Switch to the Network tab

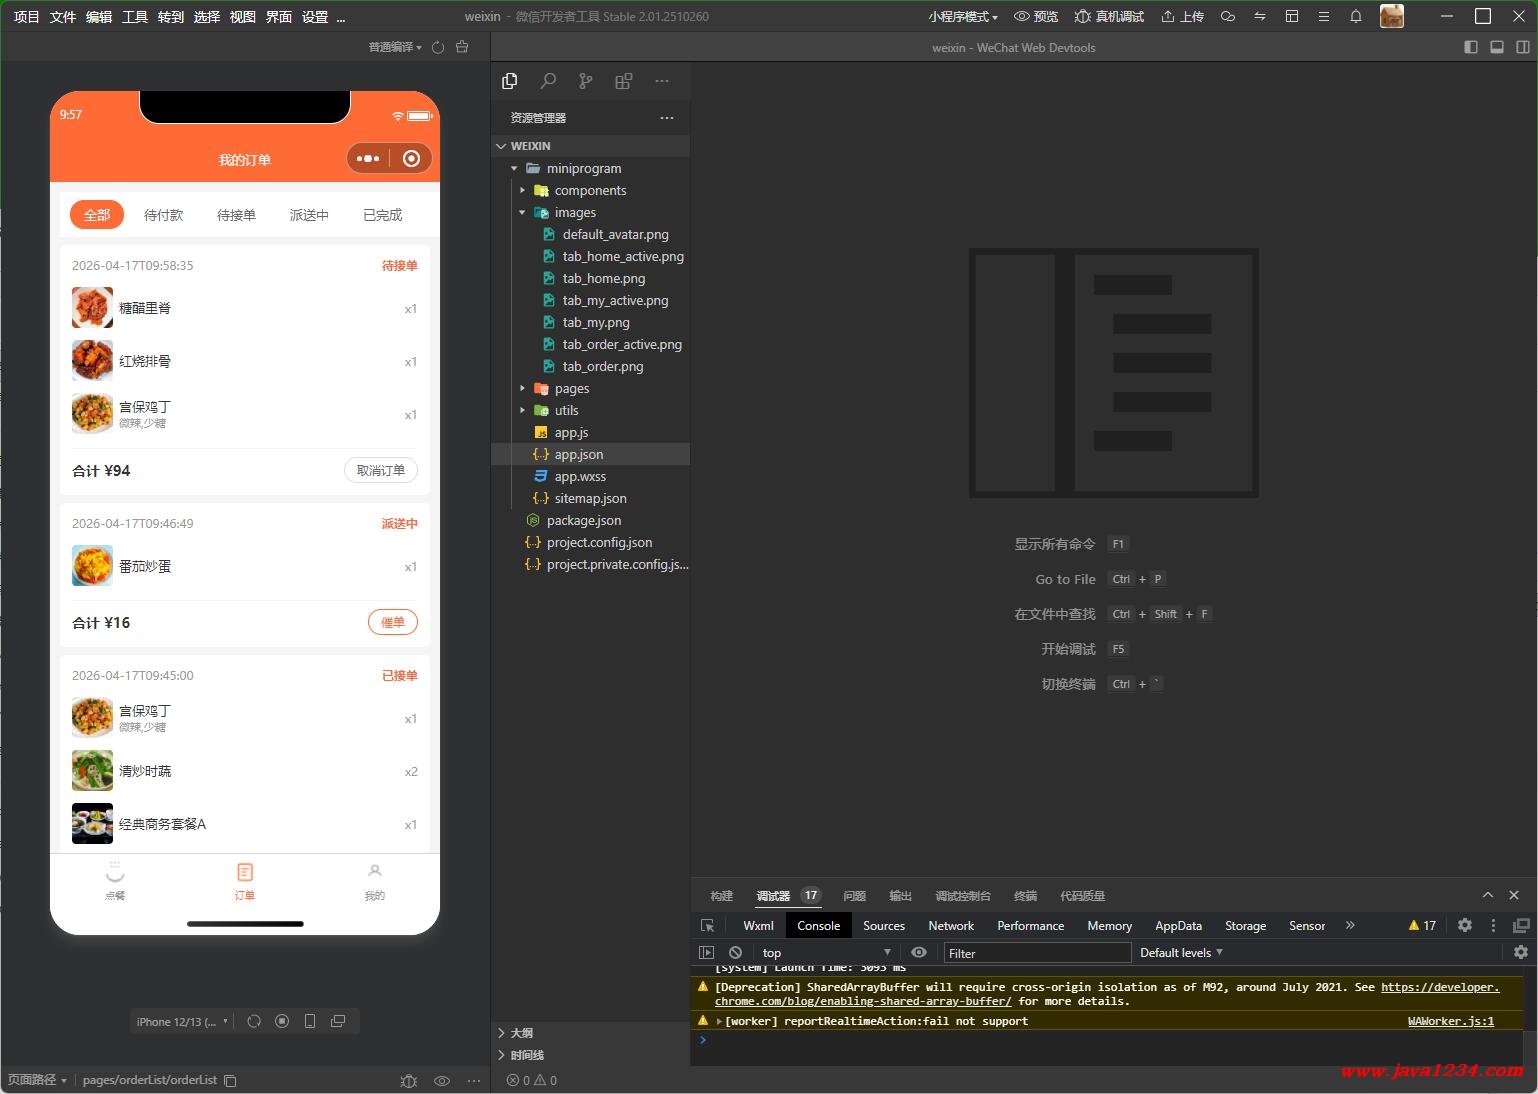(950, 926)
